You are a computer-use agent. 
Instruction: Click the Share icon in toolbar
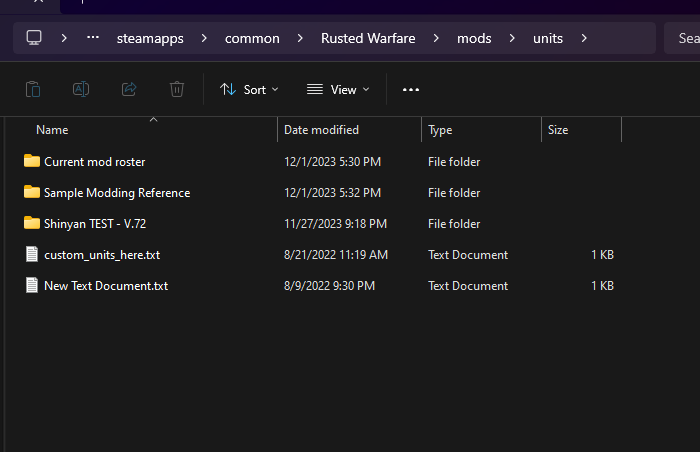129,89
